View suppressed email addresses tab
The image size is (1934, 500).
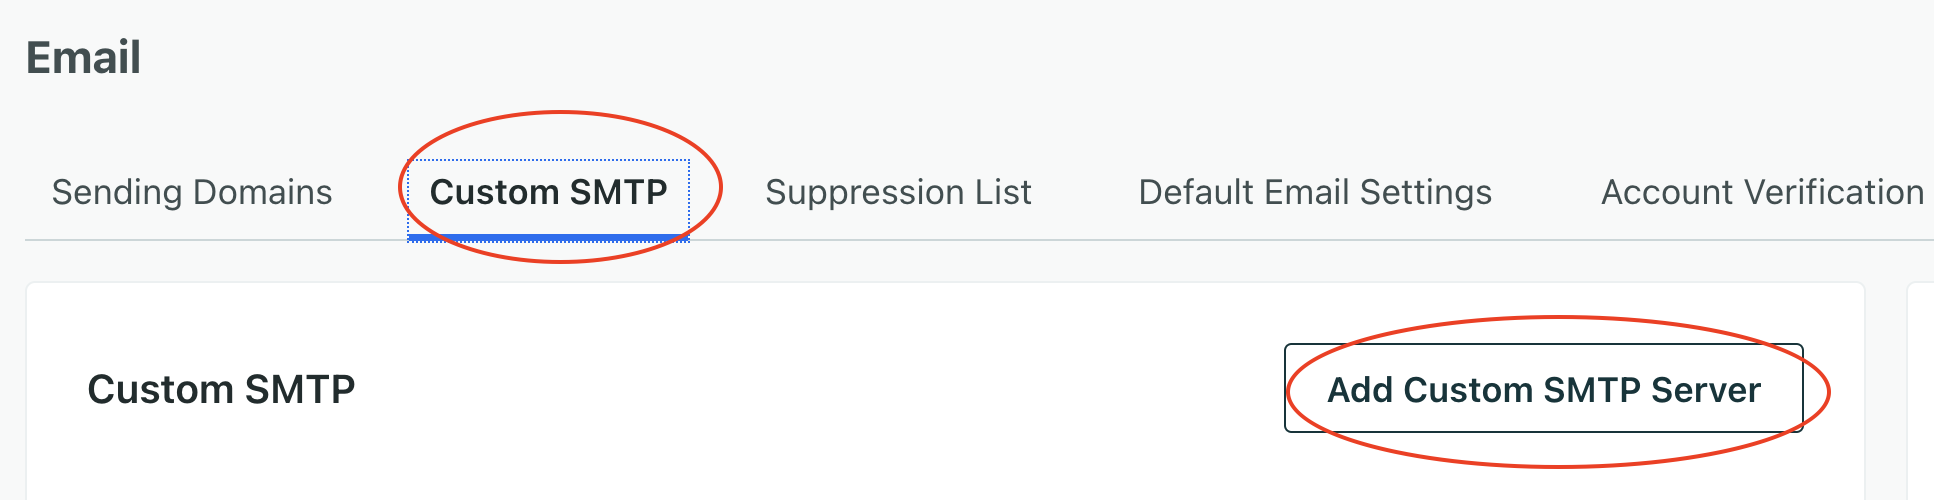click(898, 192)
